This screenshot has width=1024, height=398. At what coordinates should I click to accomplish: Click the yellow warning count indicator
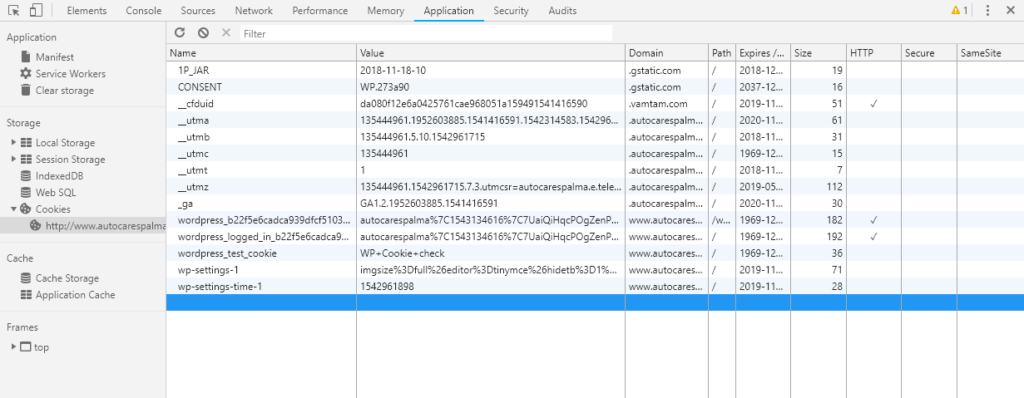pos(959,10)
